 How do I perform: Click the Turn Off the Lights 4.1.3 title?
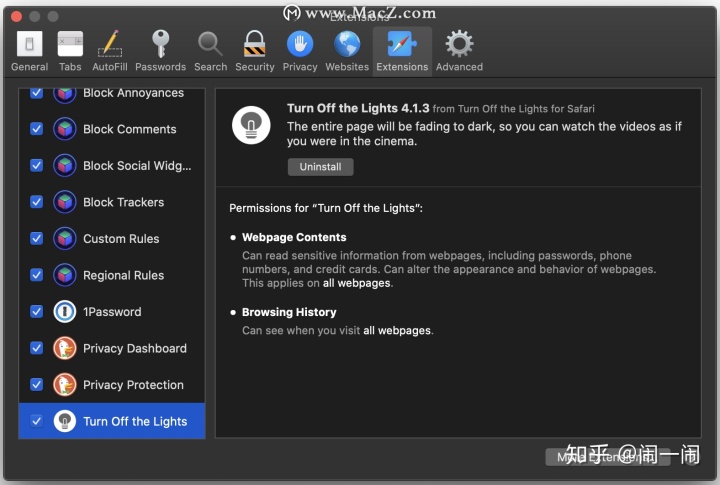(x=358, y=108)
